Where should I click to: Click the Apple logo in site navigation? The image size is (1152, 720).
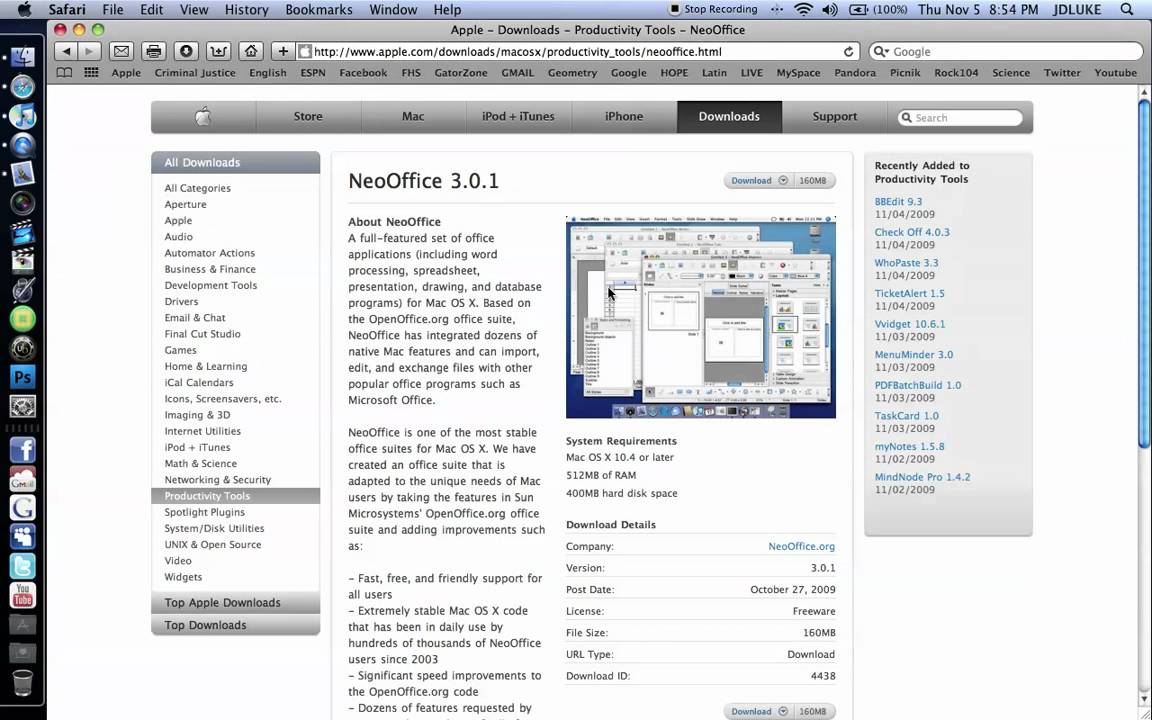[204, 116]
